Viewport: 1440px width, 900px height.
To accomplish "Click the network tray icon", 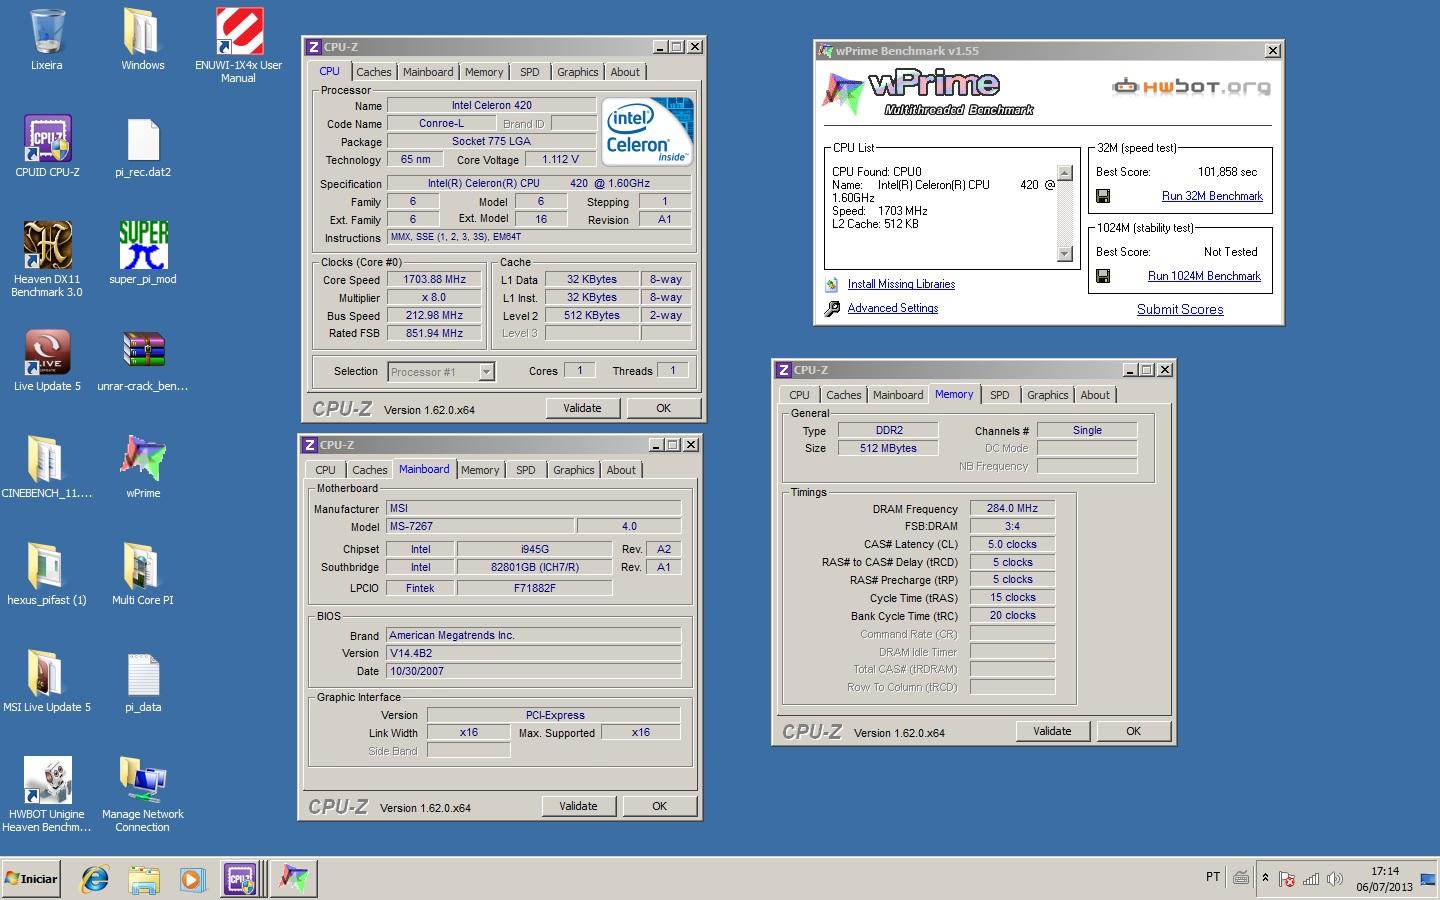I will pyautogui.click(x=1310, y=879).
